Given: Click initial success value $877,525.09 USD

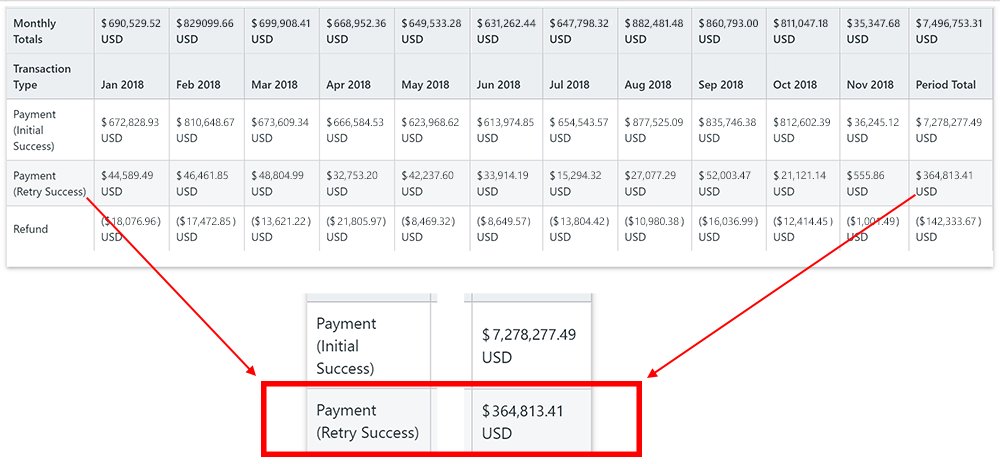Looking at the screenshot, I should coord(654,130).
